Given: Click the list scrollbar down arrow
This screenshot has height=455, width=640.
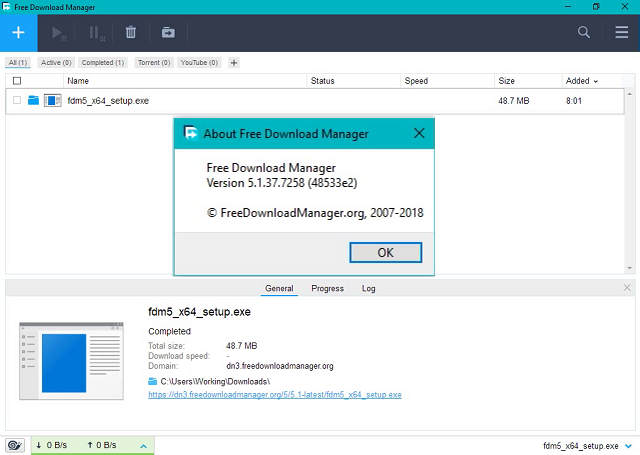Looking at the screenshot, I should click(x=629, y=268).
